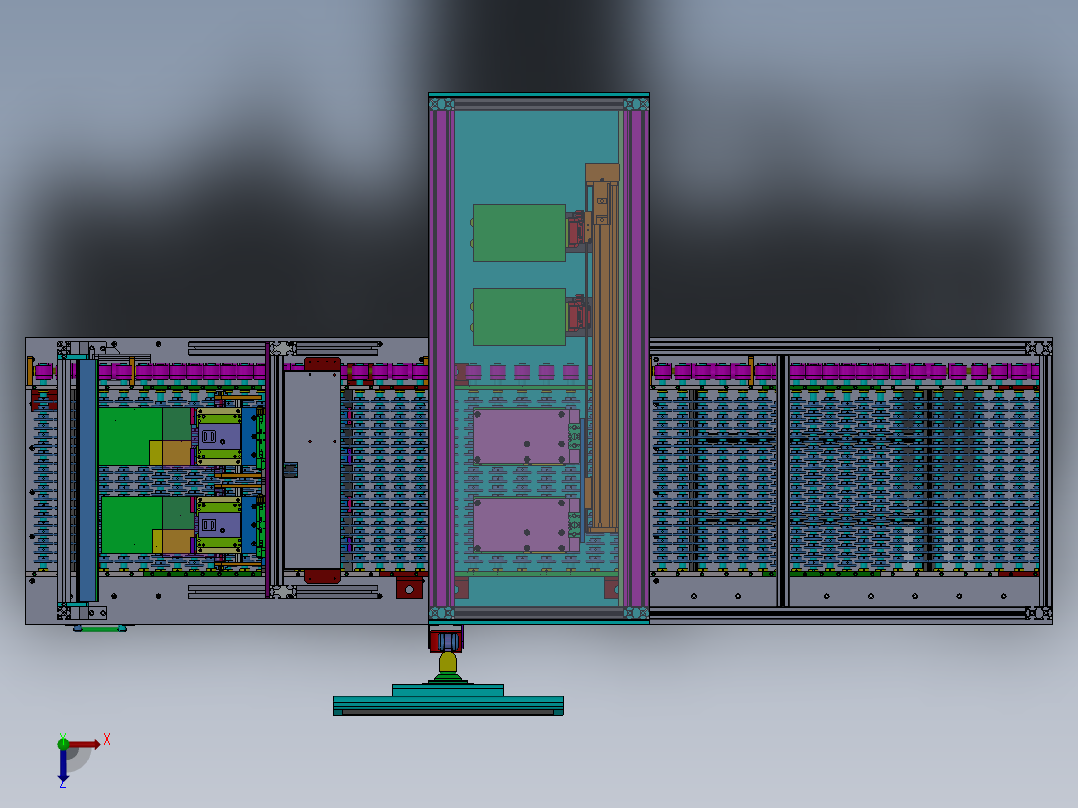
Task: Select the lower bright green block on the left conveyor
Action: (x=132, y=525)
